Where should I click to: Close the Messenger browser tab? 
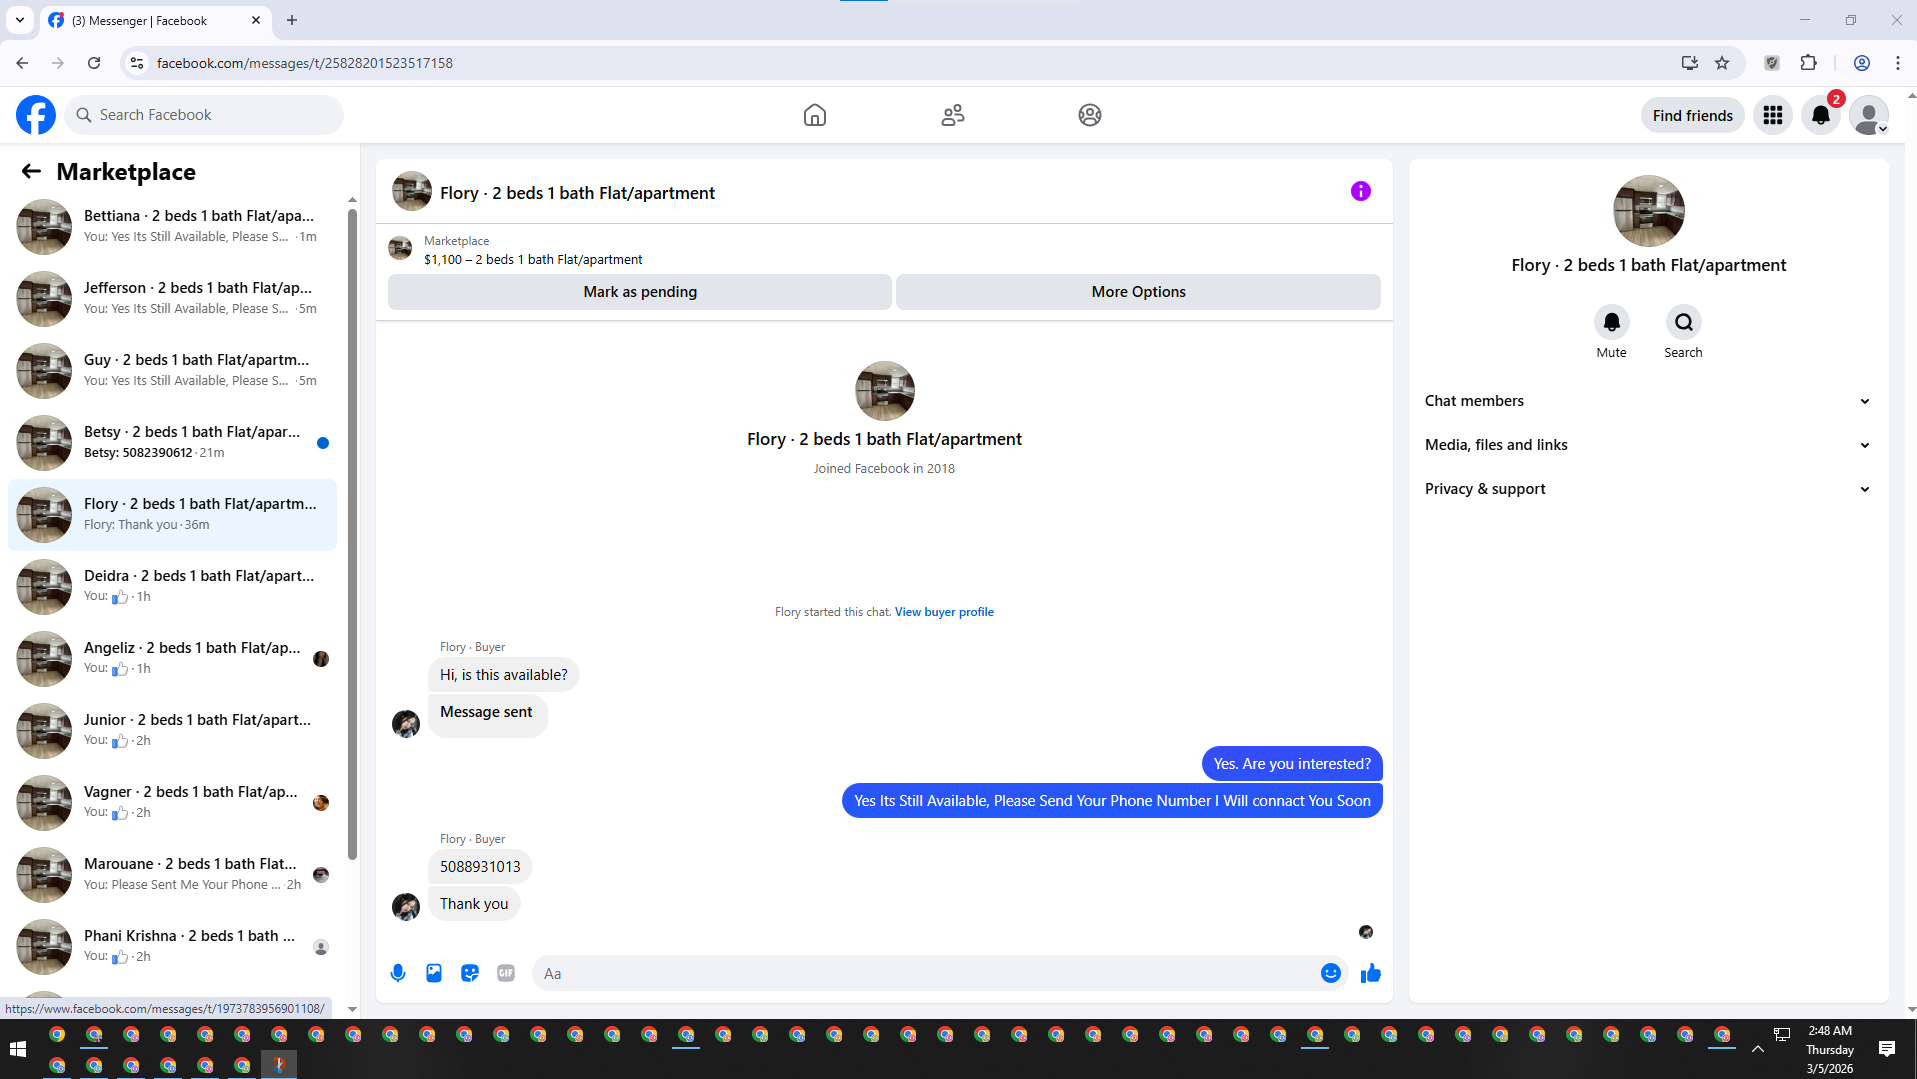click(x=256, y=20)
